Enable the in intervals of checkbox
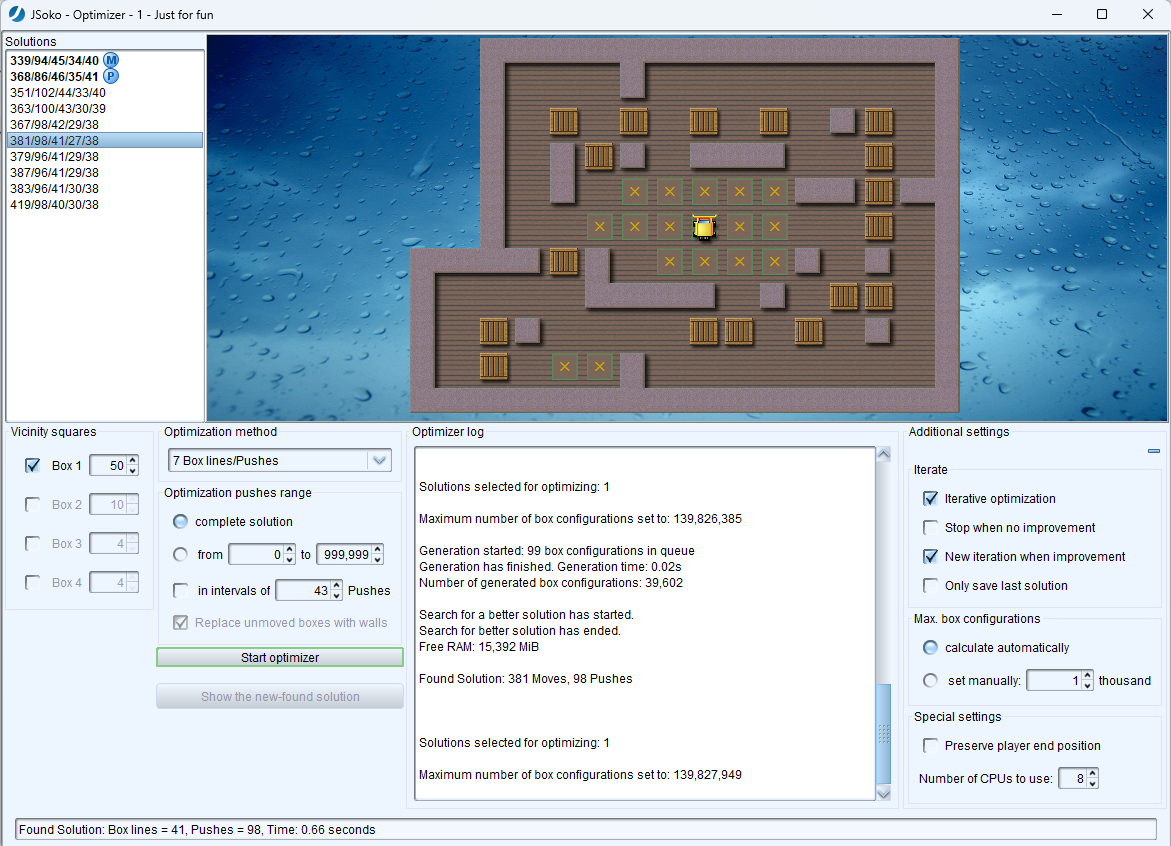The image size is (1171, 846). tap(180, 591)
